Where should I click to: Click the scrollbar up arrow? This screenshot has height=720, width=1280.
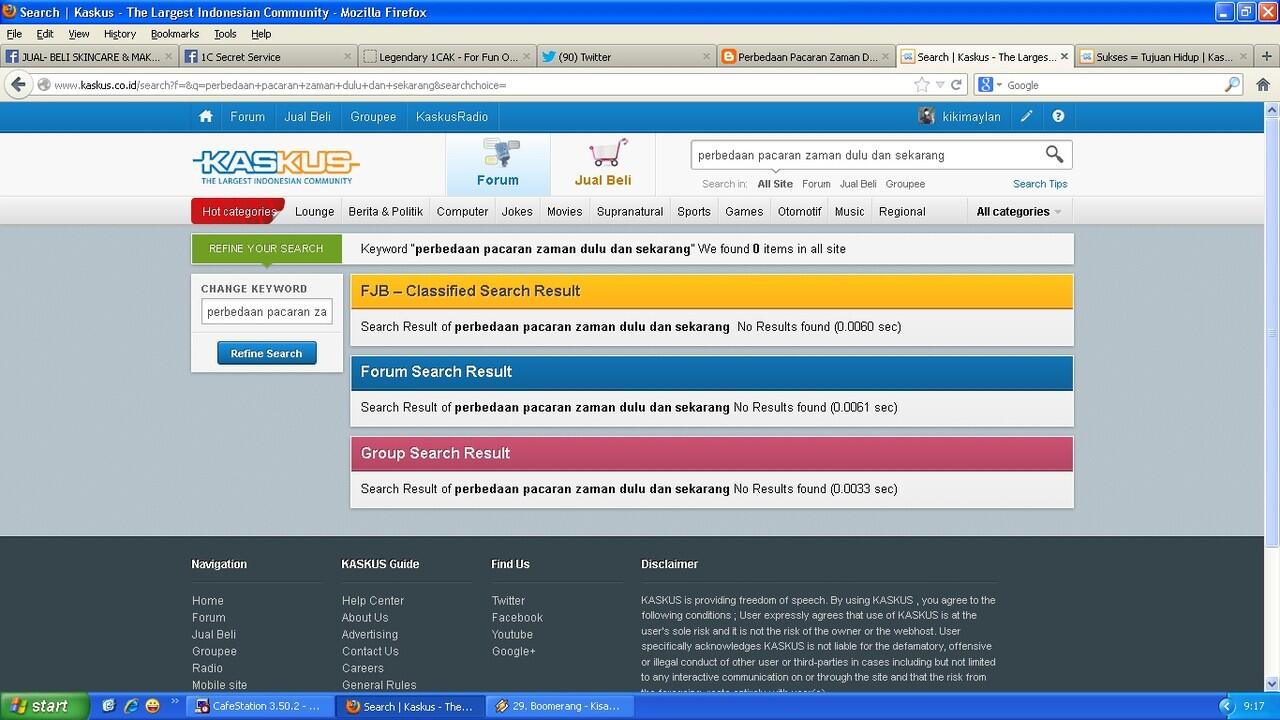point(1272,109)
